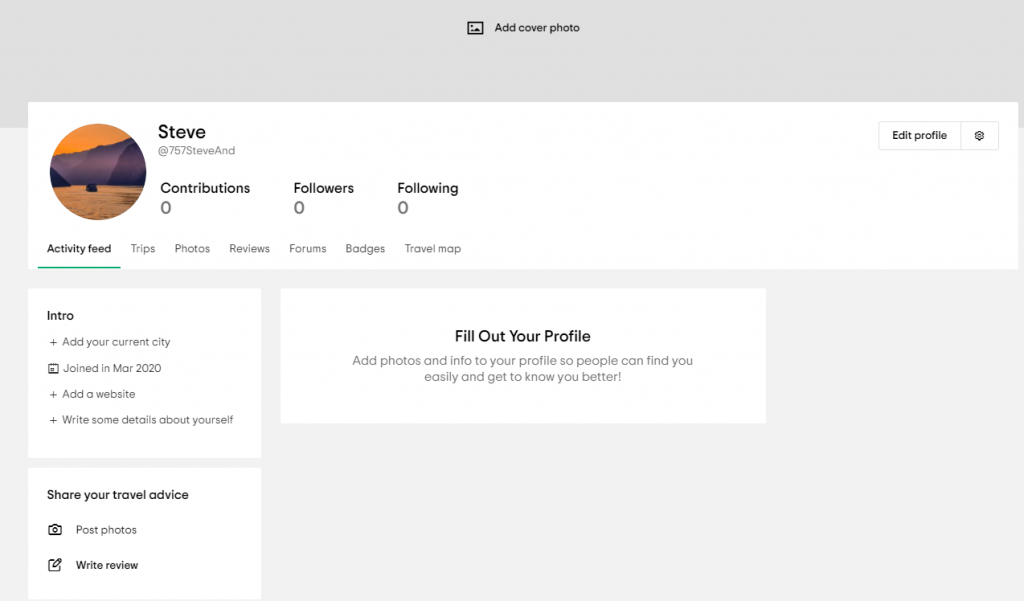This screenshot has width=1024, height=601.
Task: Click the Write review link
Action: pos(106,565)
